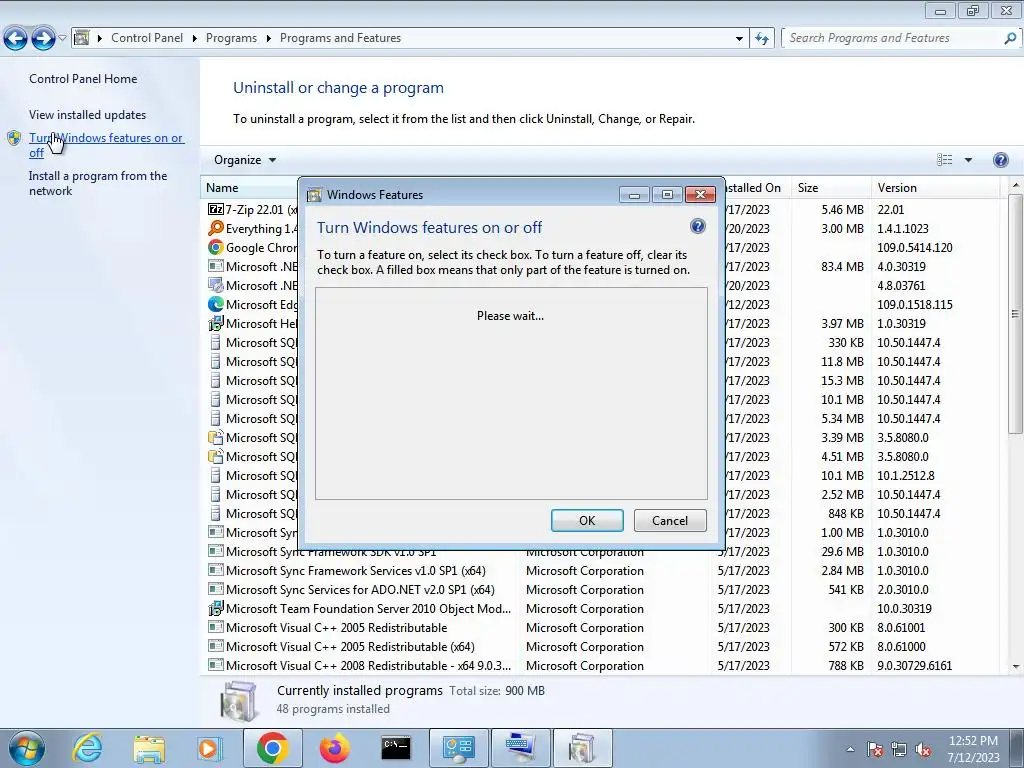Click the Refresh button in address bar
This screenshot has height=768, width=1024.
pos(761,38)
